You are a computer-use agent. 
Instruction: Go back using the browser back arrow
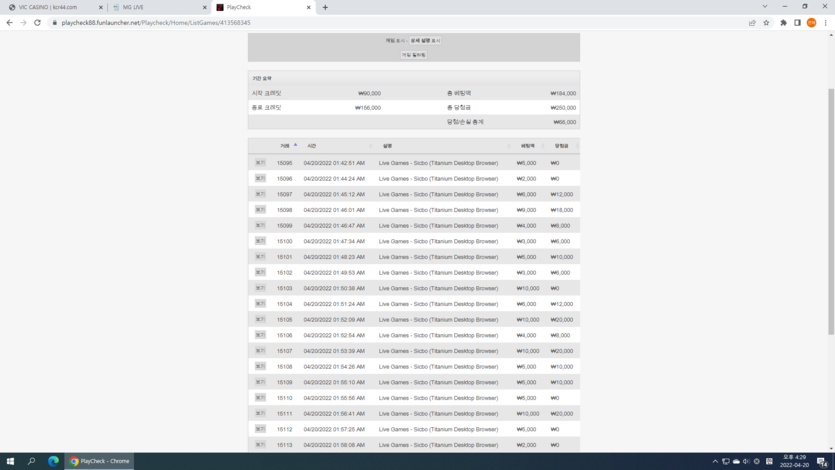[10, 23]
